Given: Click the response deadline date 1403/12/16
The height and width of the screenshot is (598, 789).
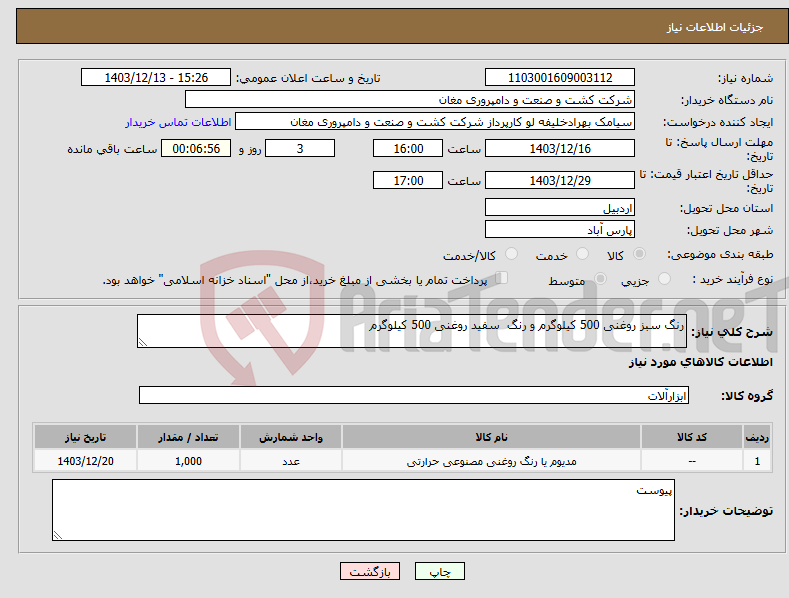Looking at the screenshot, I should coord(560,148).
